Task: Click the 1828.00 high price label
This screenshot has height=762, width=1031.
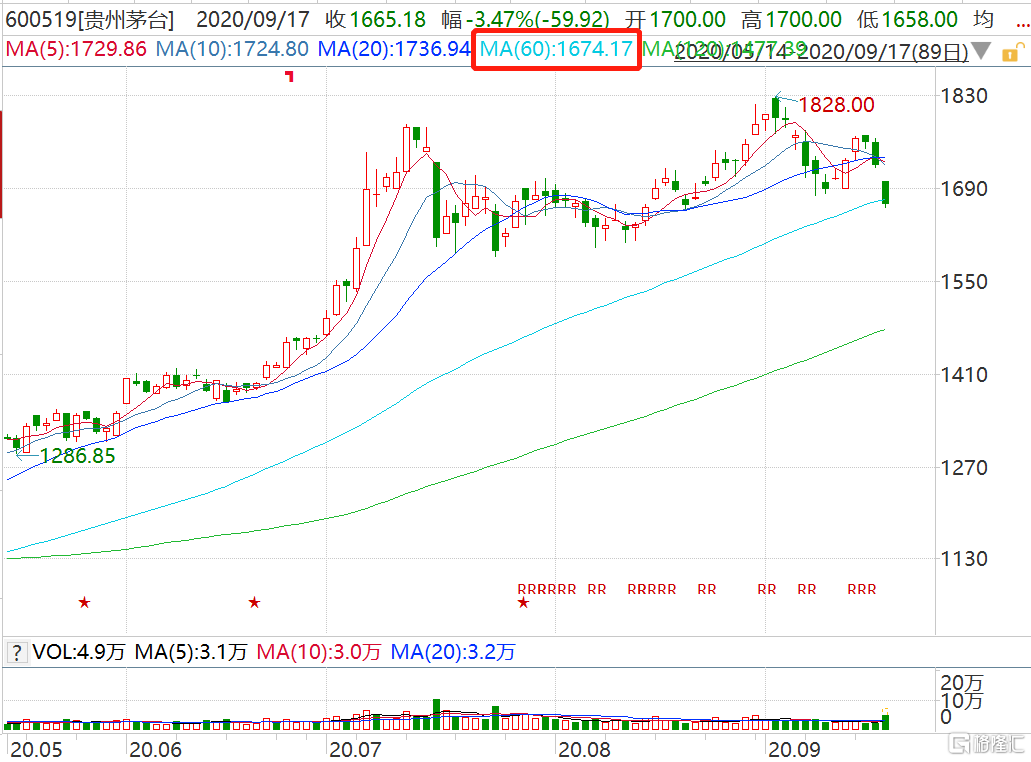Action: [836, 105]
